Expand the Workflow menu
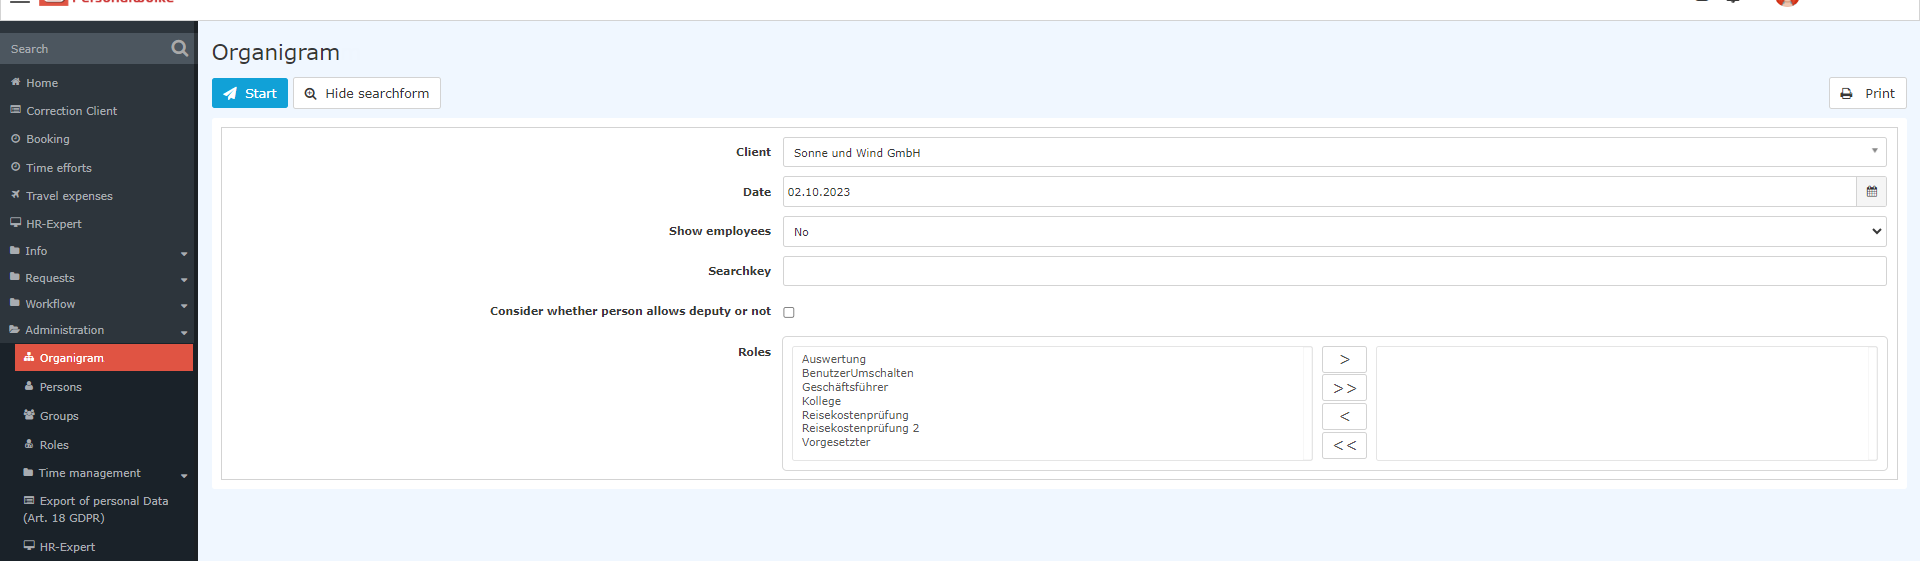 [x=97, y=304]
